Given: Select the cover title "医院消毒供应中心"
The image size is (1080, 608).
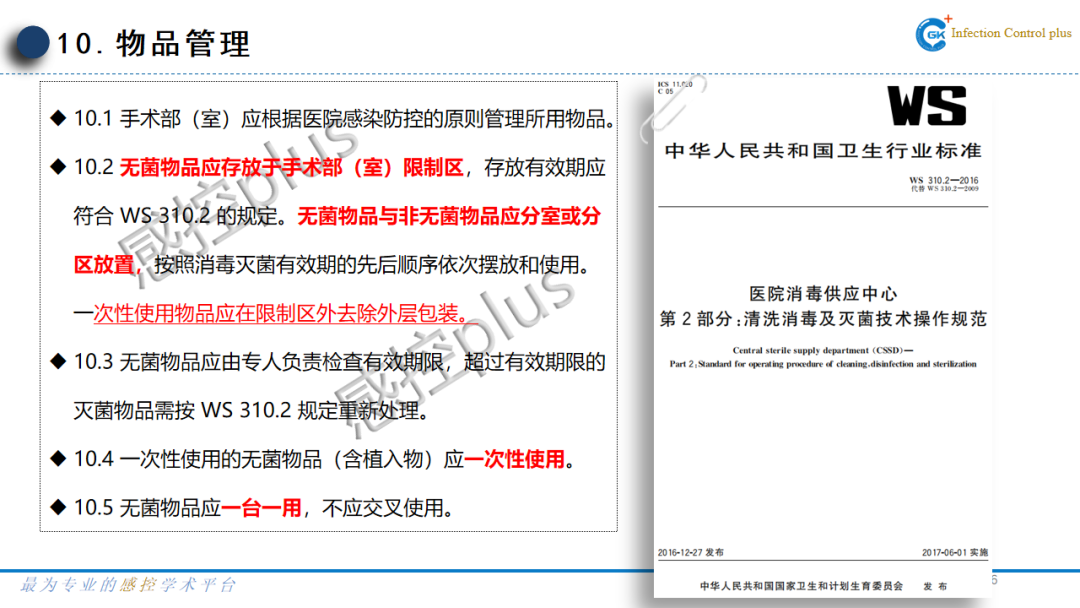Looking at the screenshot, I should (x=823, y=294).
